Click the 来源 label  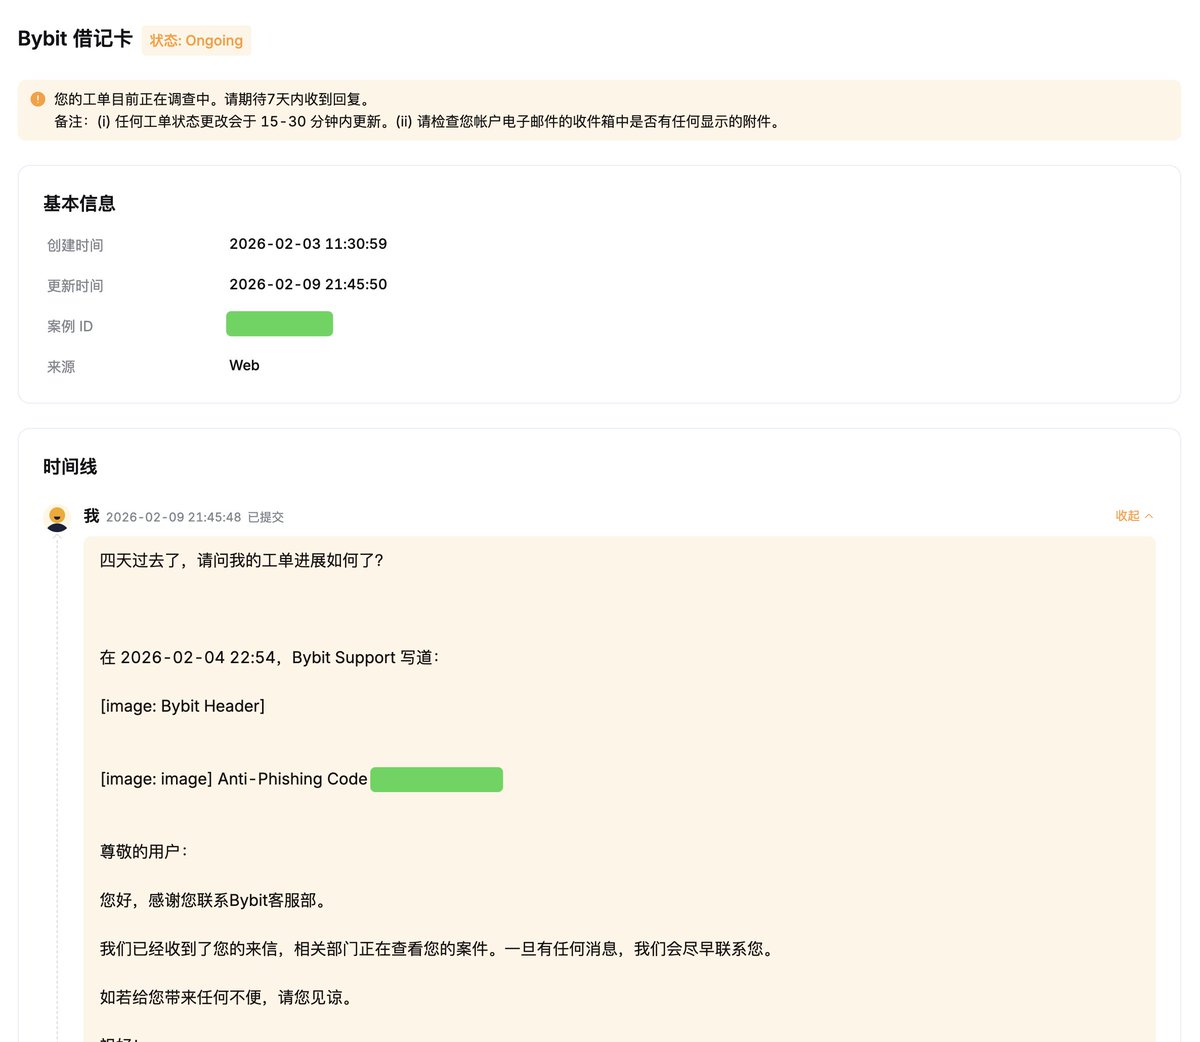pyautogui.click(x=61, y=367)
